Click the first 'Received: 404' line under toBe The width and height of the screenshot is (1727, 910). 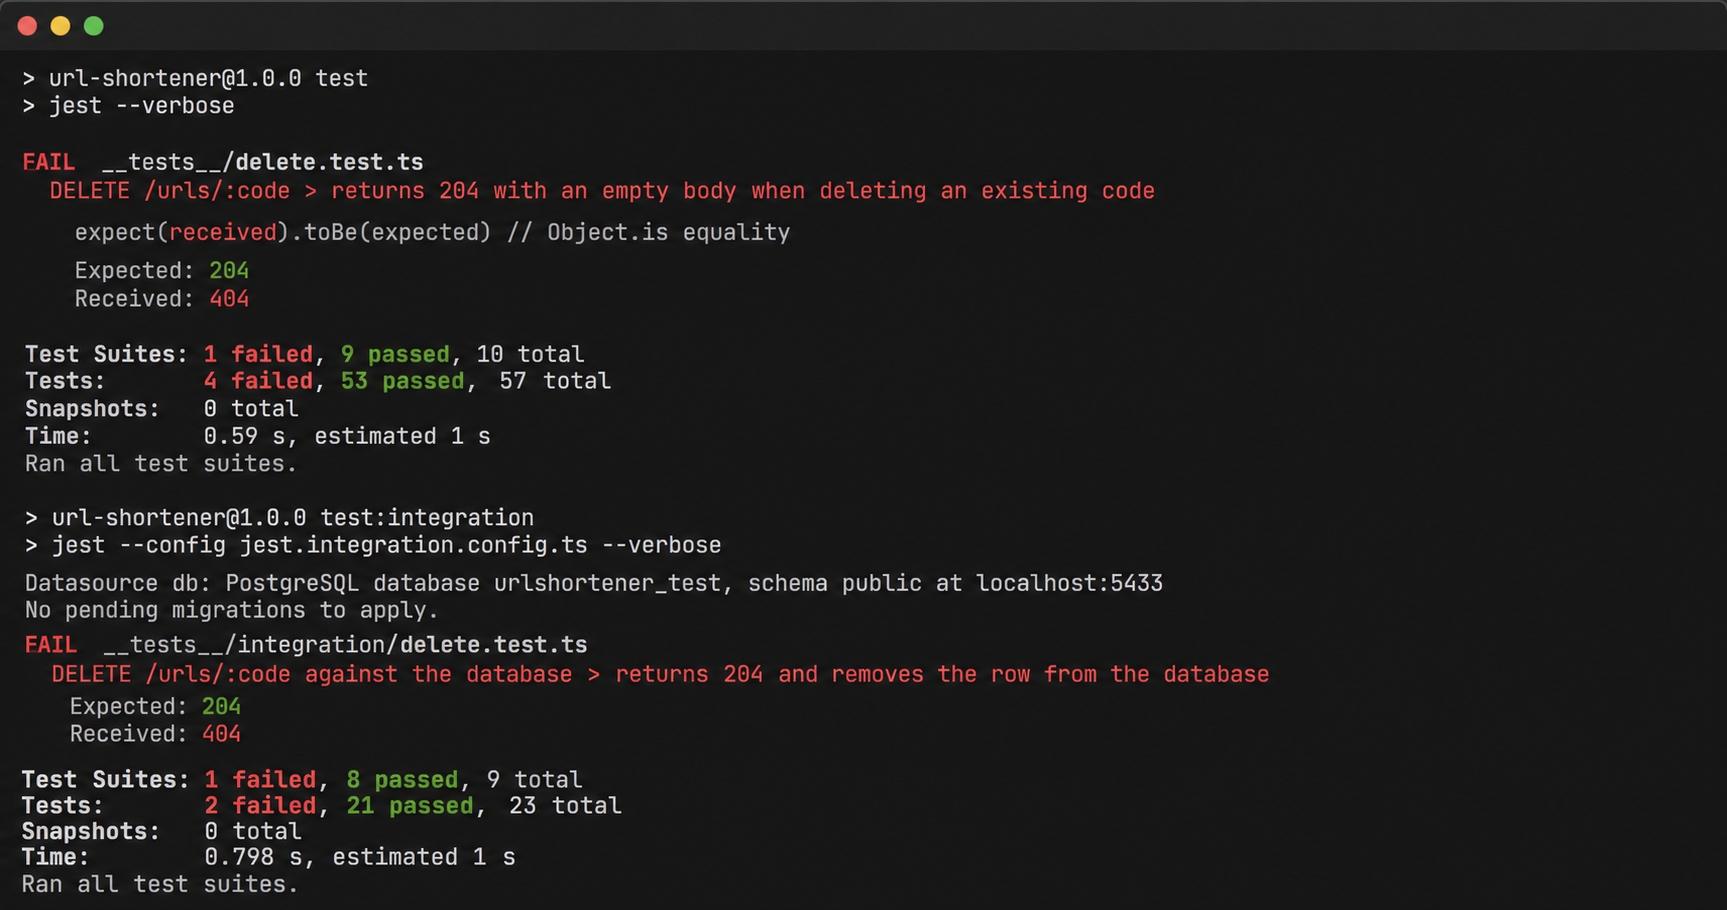coord(162,299)
